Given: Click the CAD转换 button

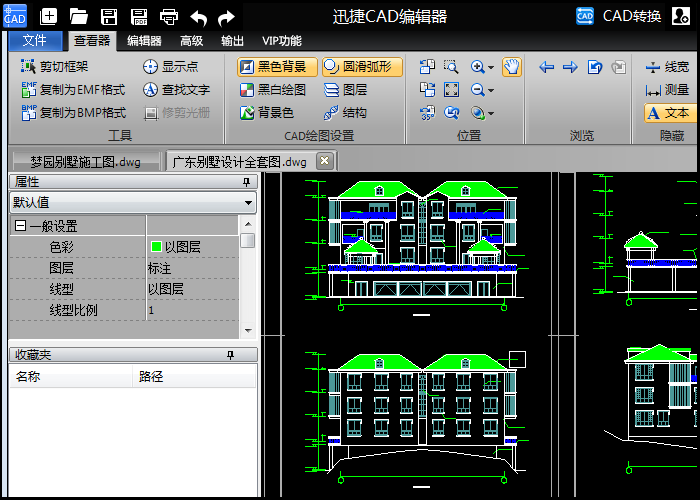Looking at the screenshot, I should pos(632,16).
